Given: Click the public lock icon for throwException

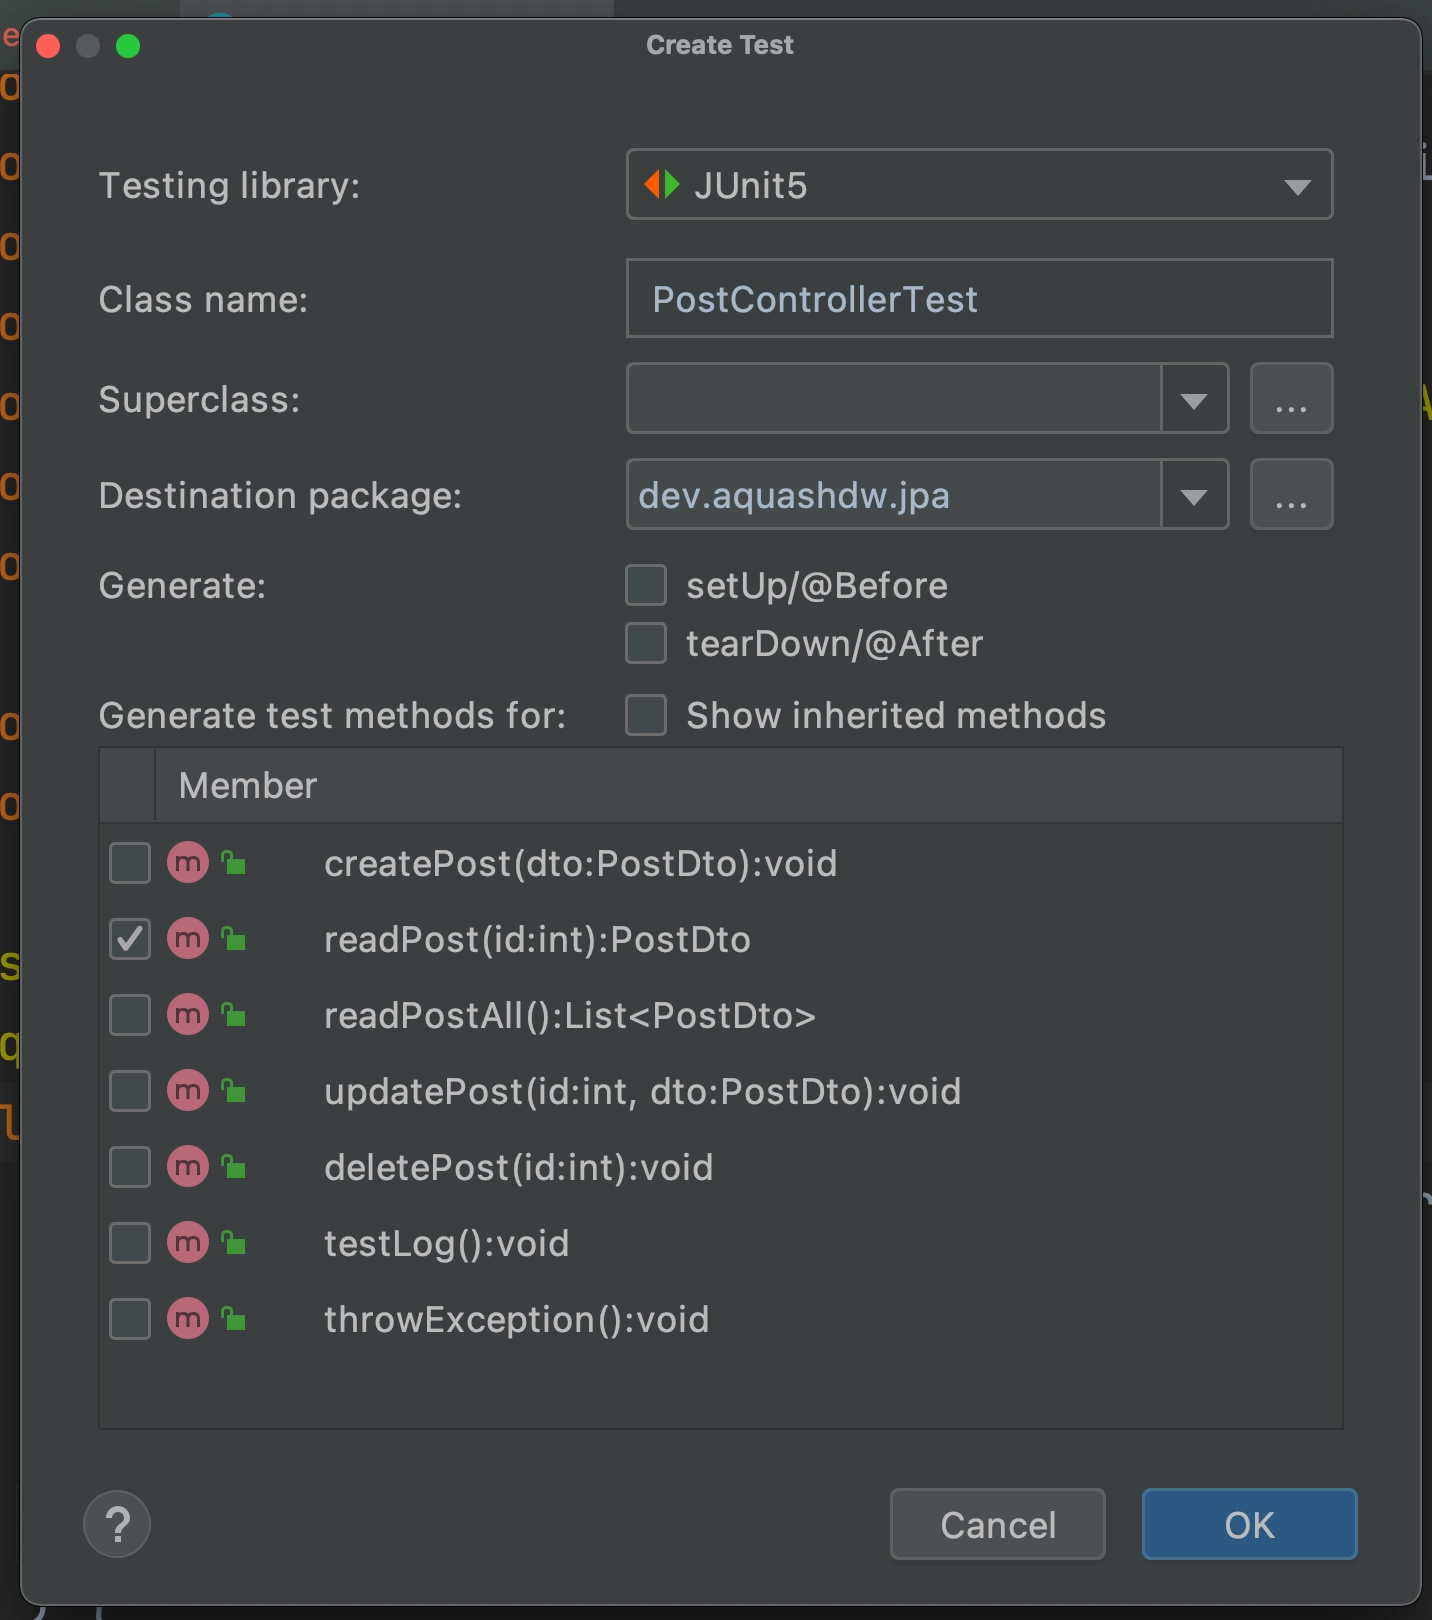Looking at the screenshot, I should [234, 1319].
